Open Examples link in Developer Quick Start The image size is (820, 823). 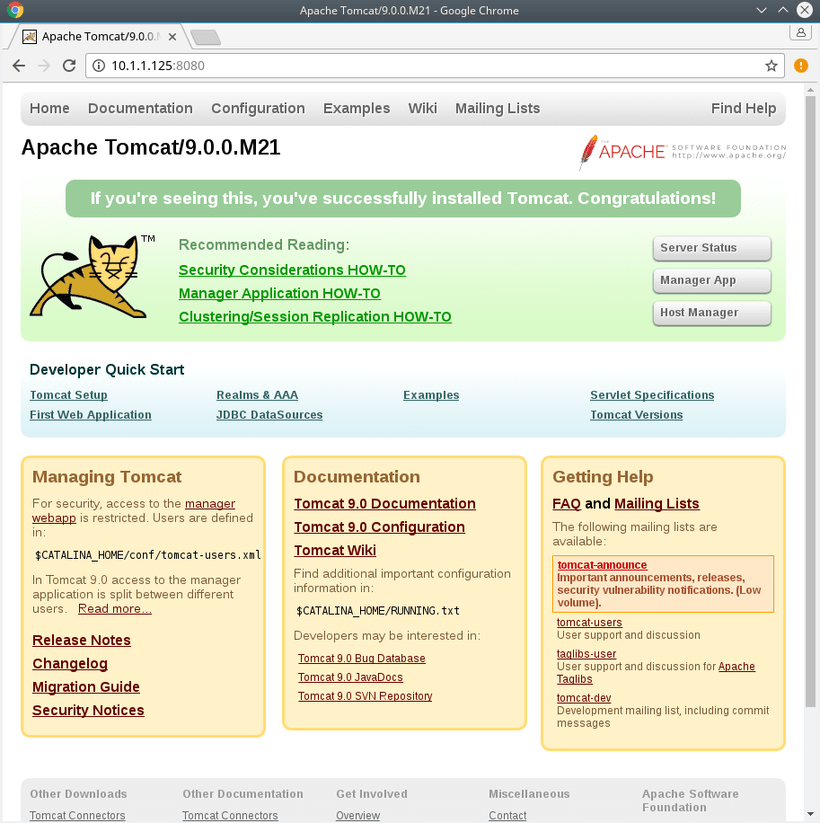tap(431, 395)
